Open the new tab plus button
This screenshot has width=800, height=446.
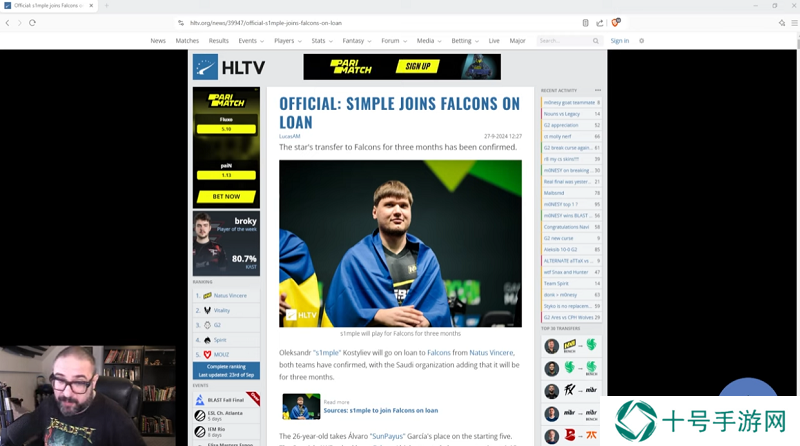107,6
